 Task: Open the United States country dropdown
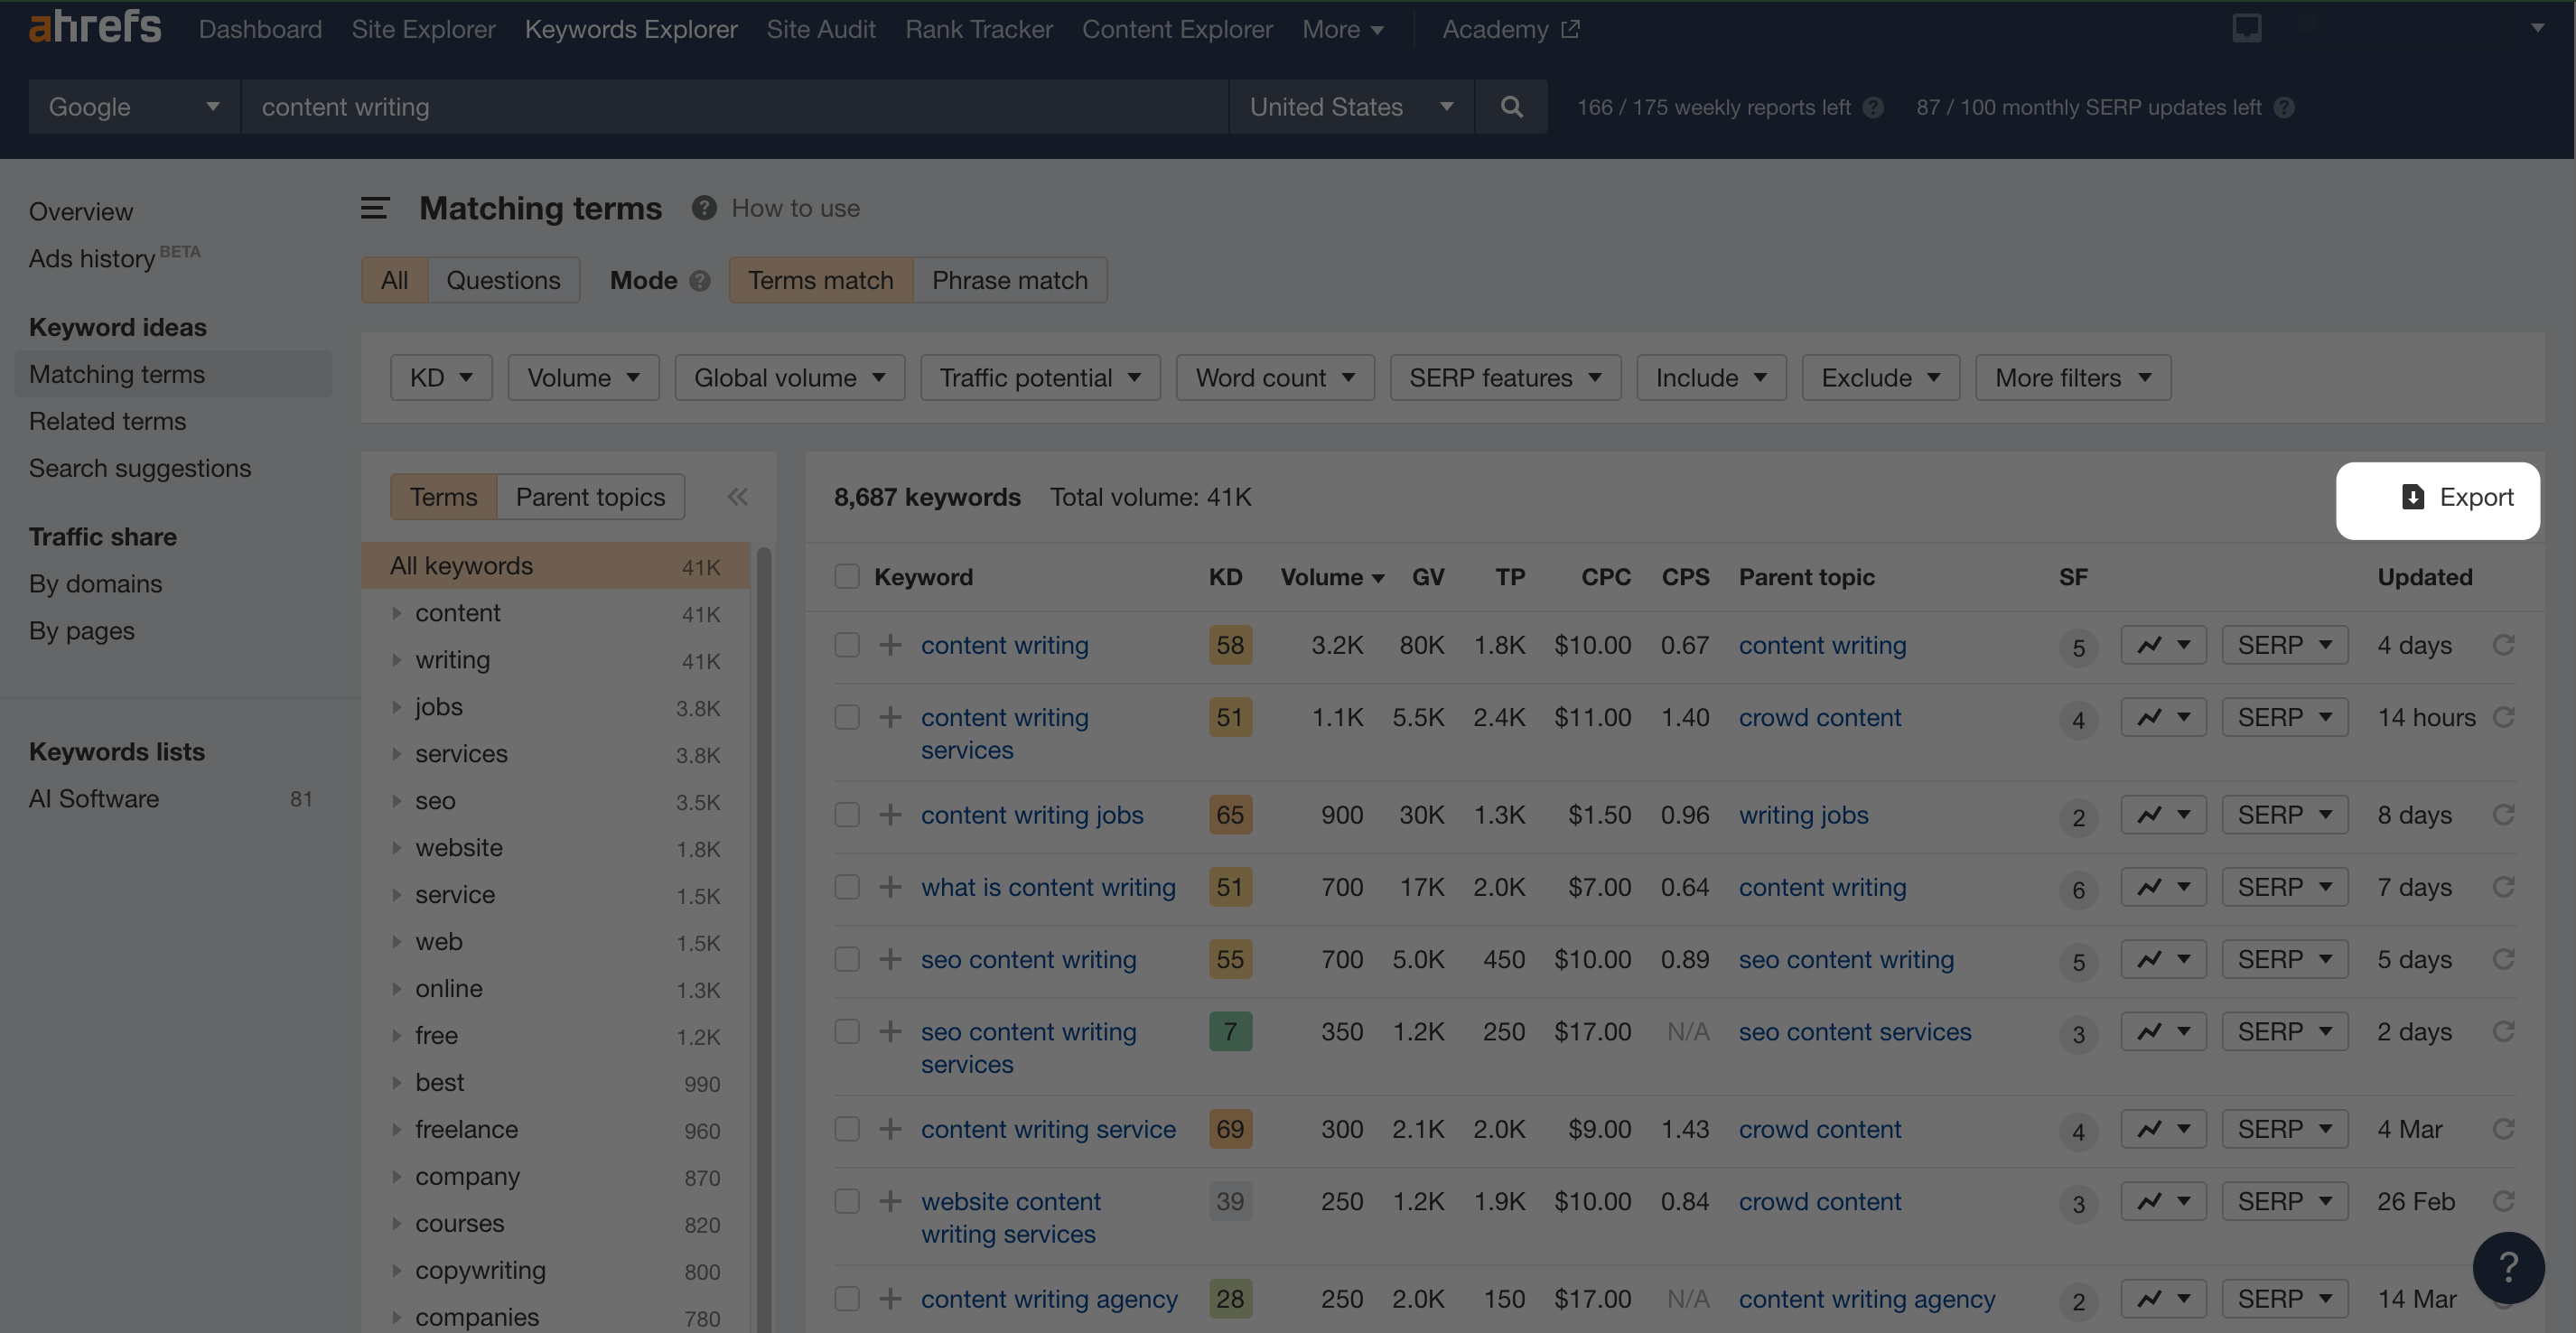1351,107
